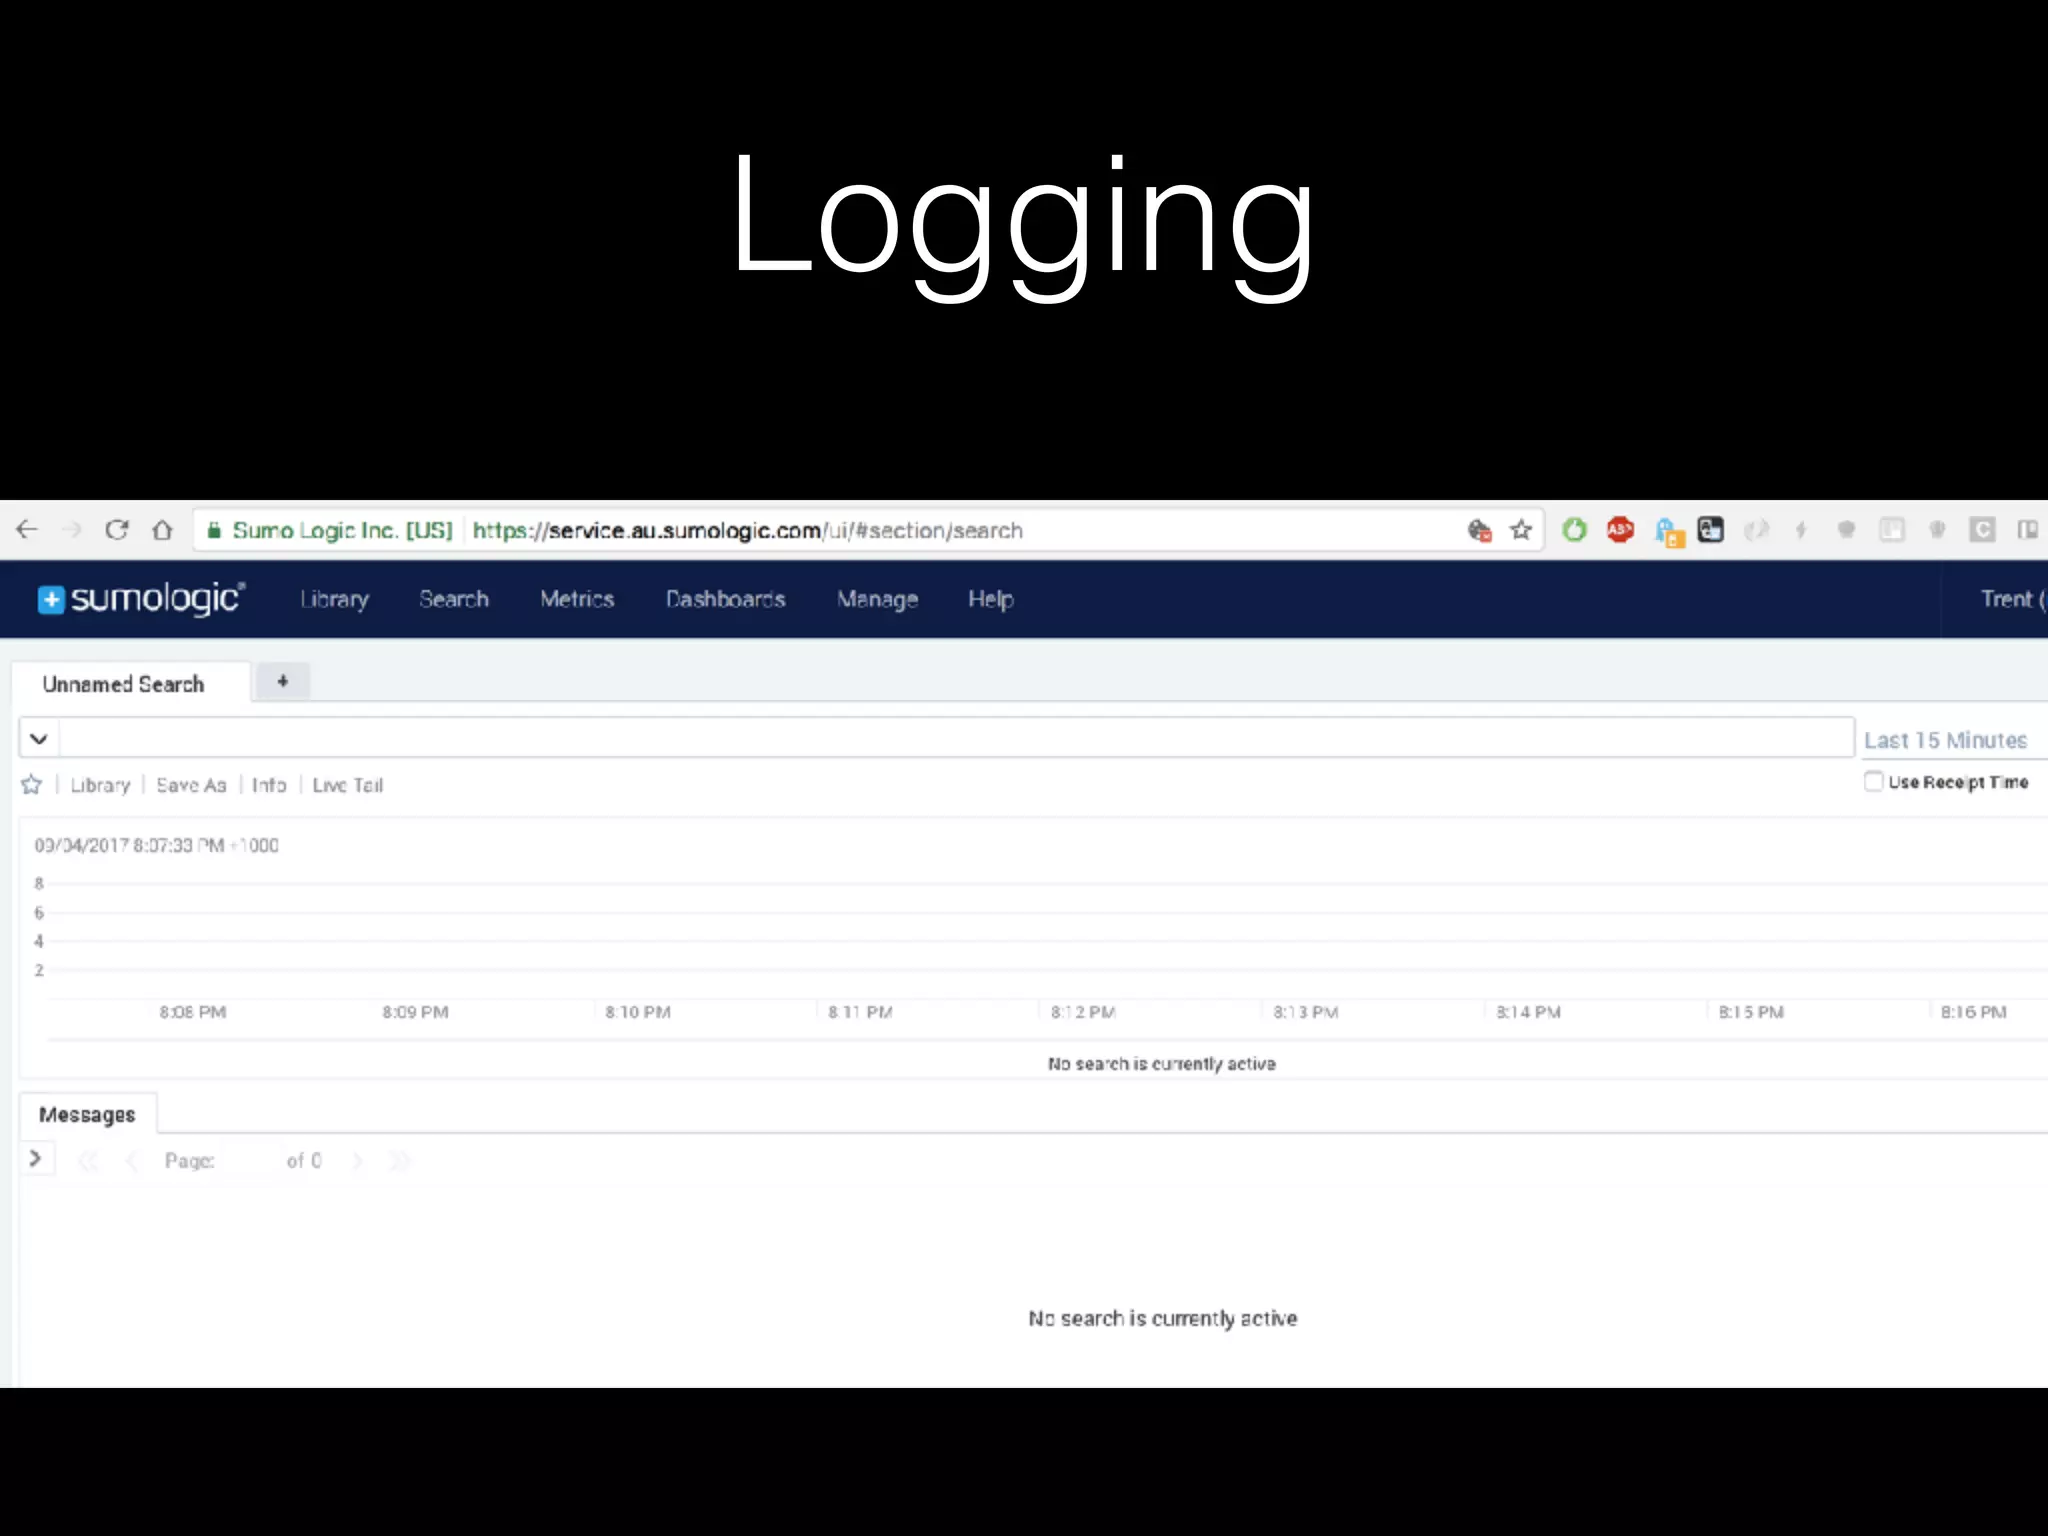Go to the last page of messages
Image resolution: width=2048 pixels, height=1536 pixels.
(x=400, y=1161)
